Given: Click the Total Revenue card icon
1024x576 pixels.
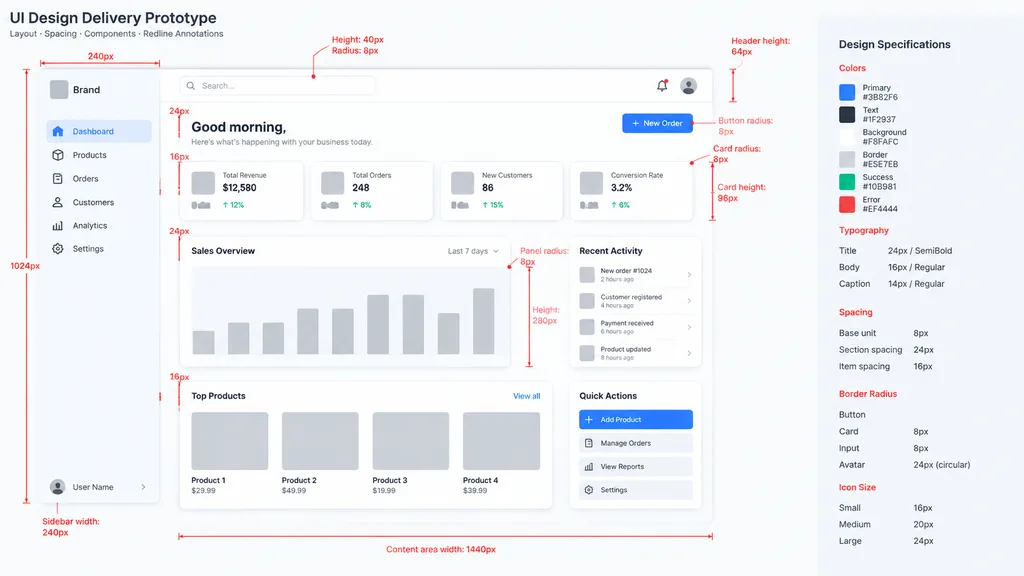Looking at the screenshot, I should [203, 183].
